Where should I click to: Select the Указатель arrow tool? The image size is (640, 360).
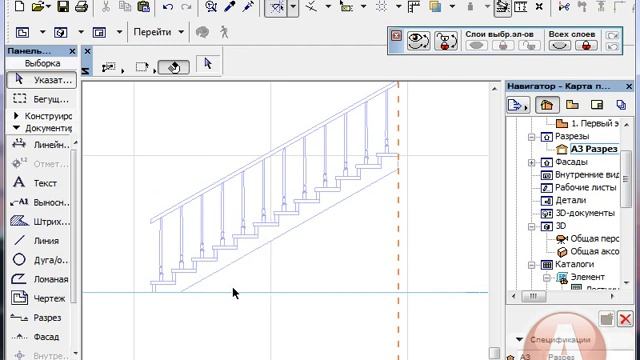pyautogui.click(x=42, y=80)
